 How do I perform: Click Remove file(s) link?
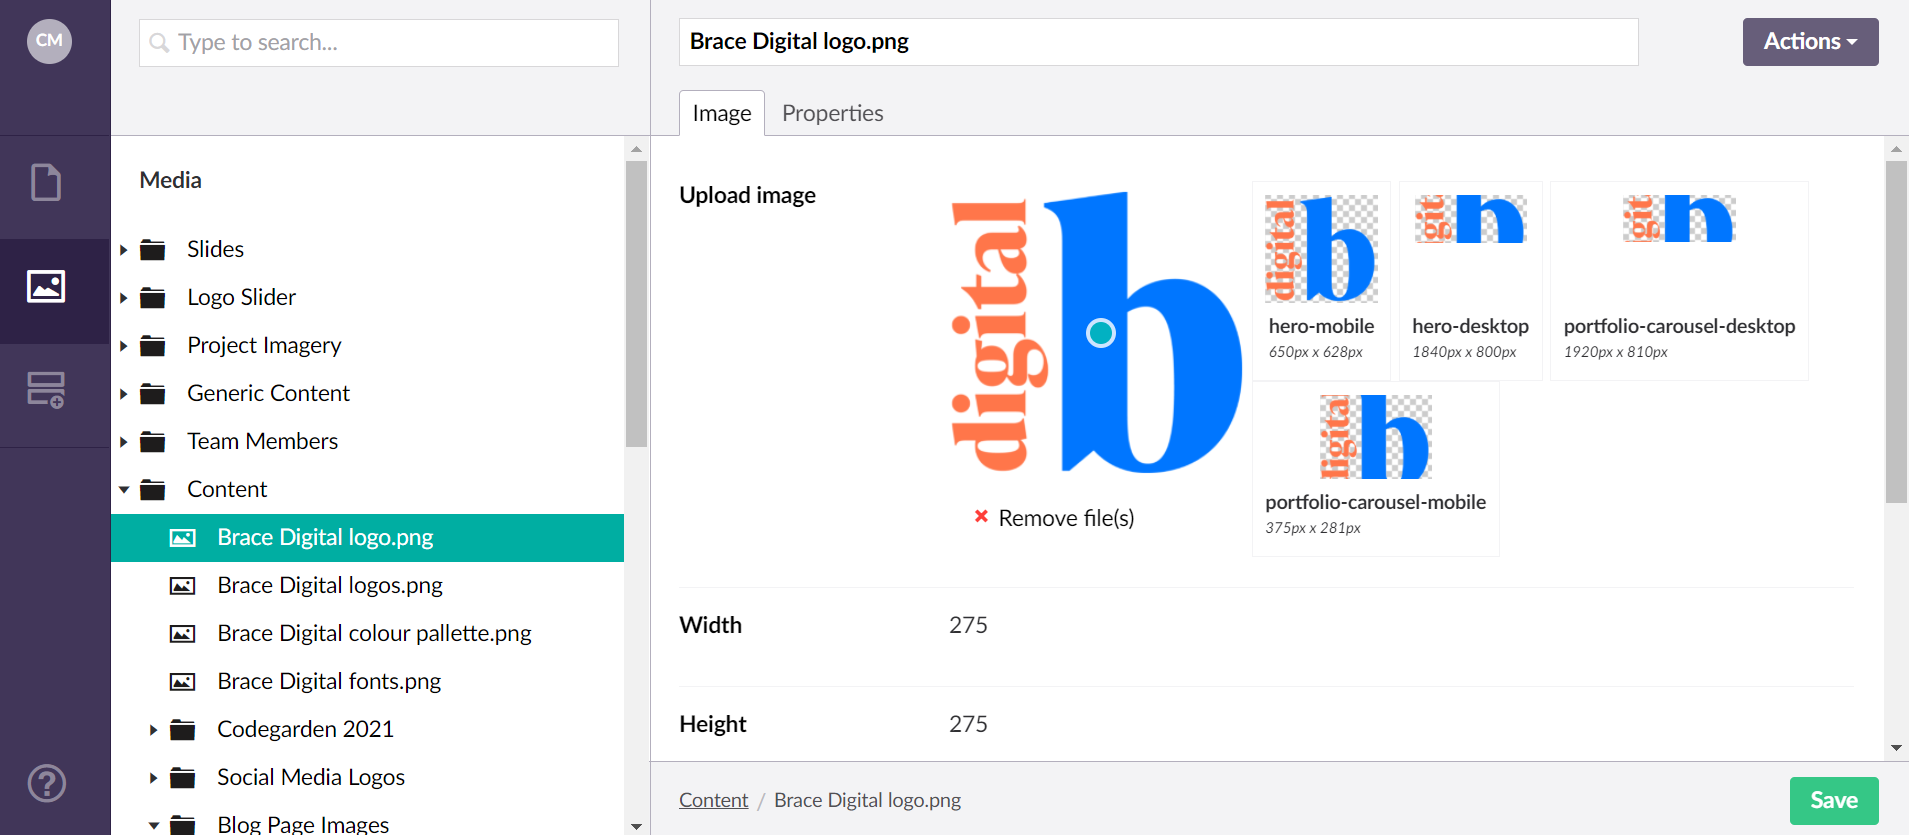(1066, 518)
